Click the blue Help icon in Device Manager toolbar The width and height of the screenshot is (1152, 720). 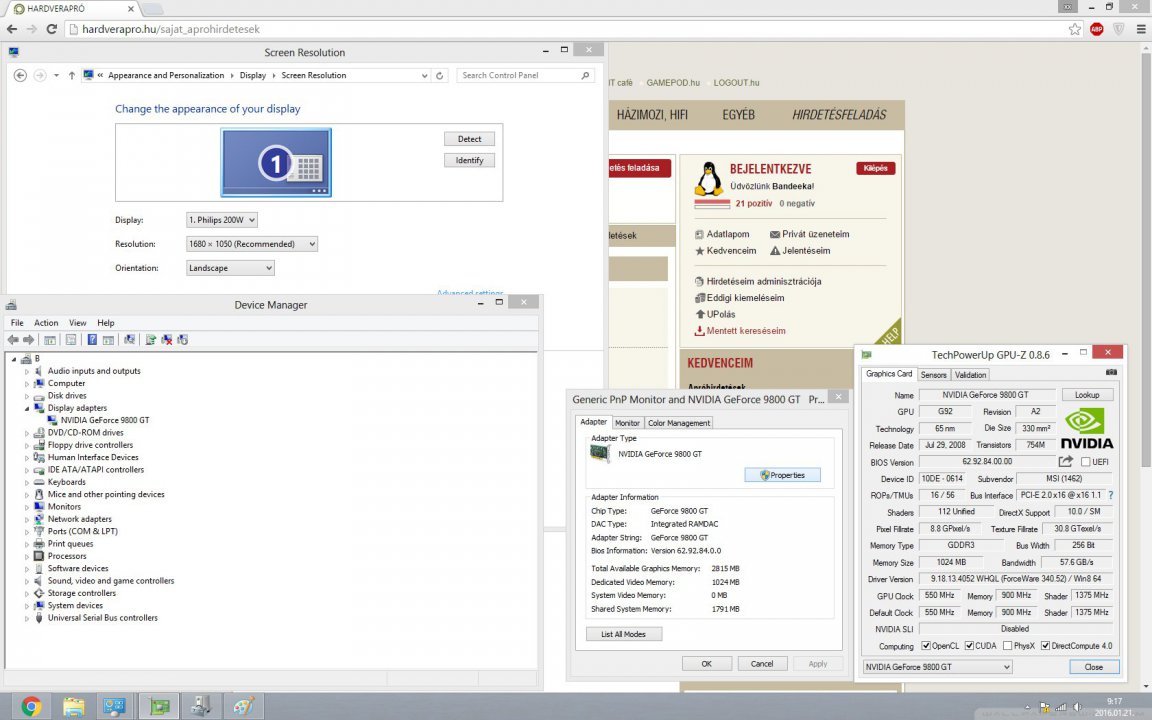coord(92,339)
